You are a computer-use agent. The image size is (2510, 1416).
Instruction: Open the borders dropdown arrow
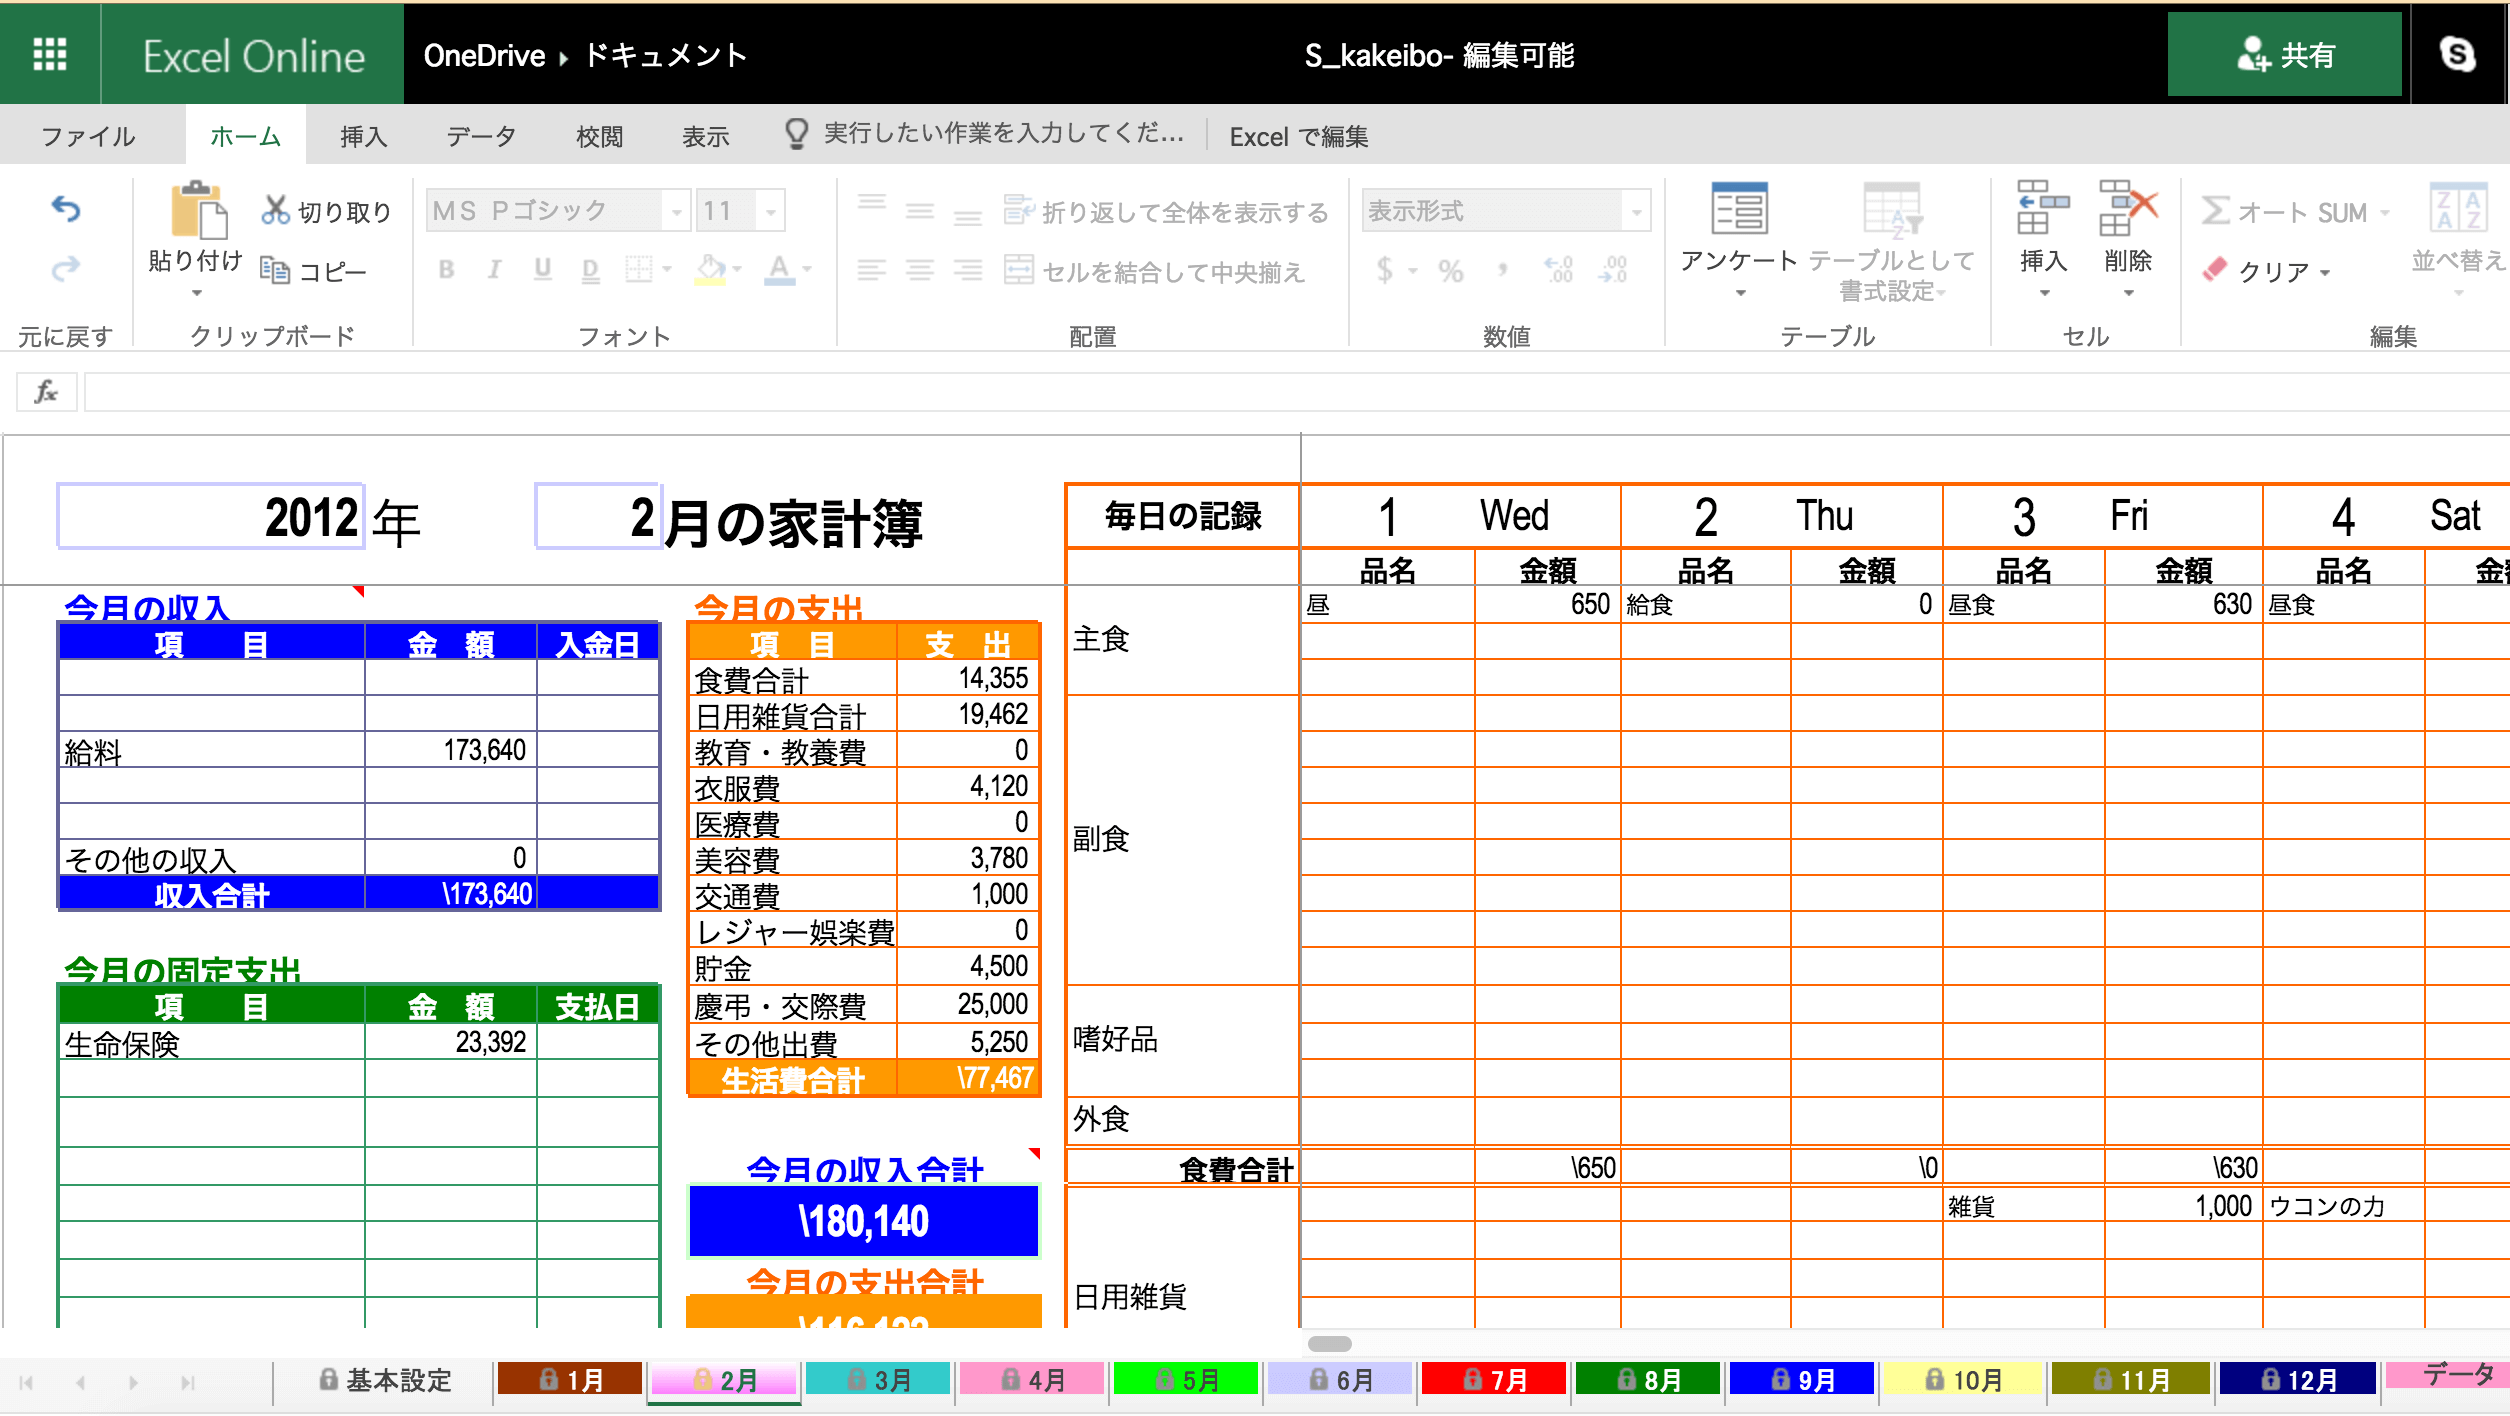click(667, 270)
